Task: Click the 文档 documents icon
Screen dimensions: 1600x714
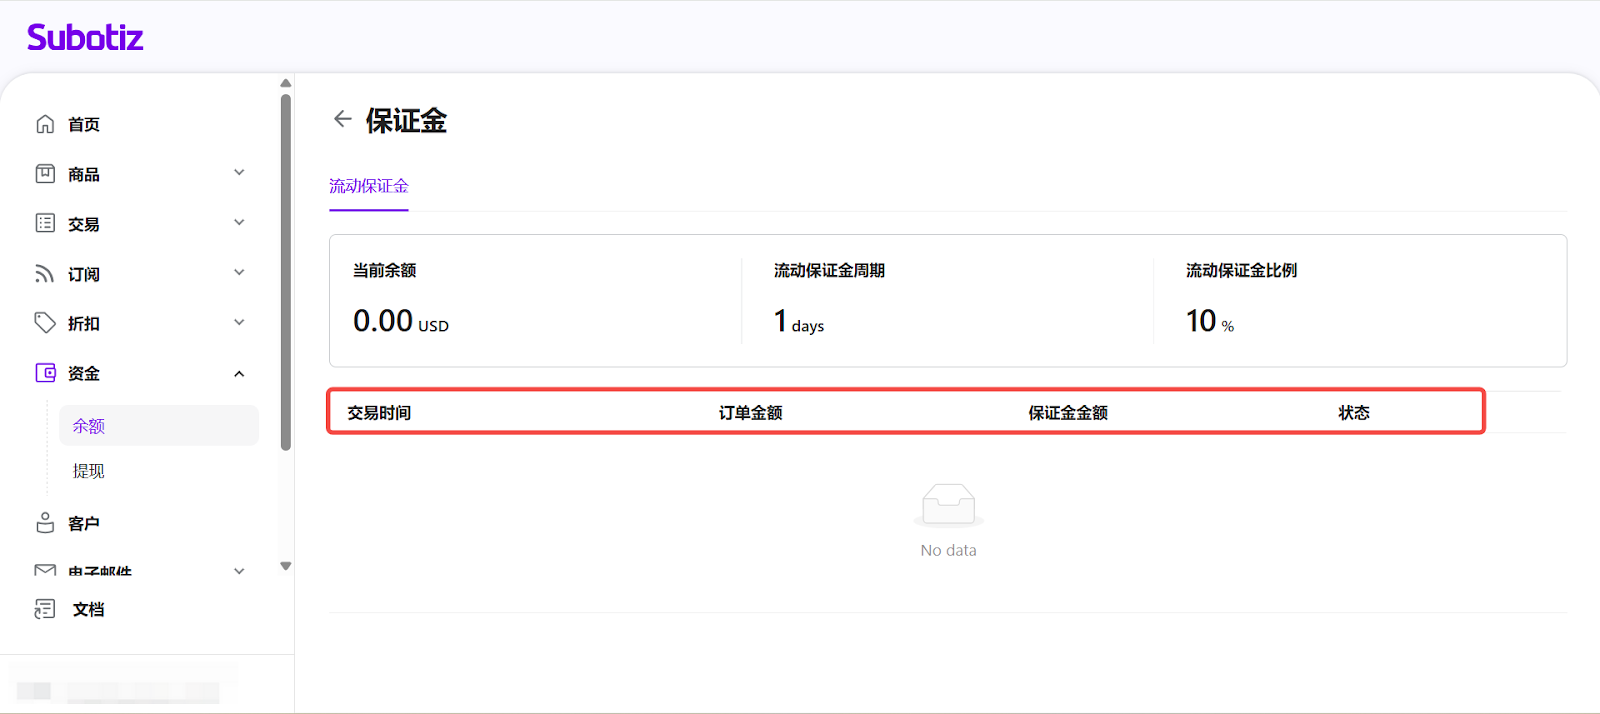Action: (x=45, y=609)
